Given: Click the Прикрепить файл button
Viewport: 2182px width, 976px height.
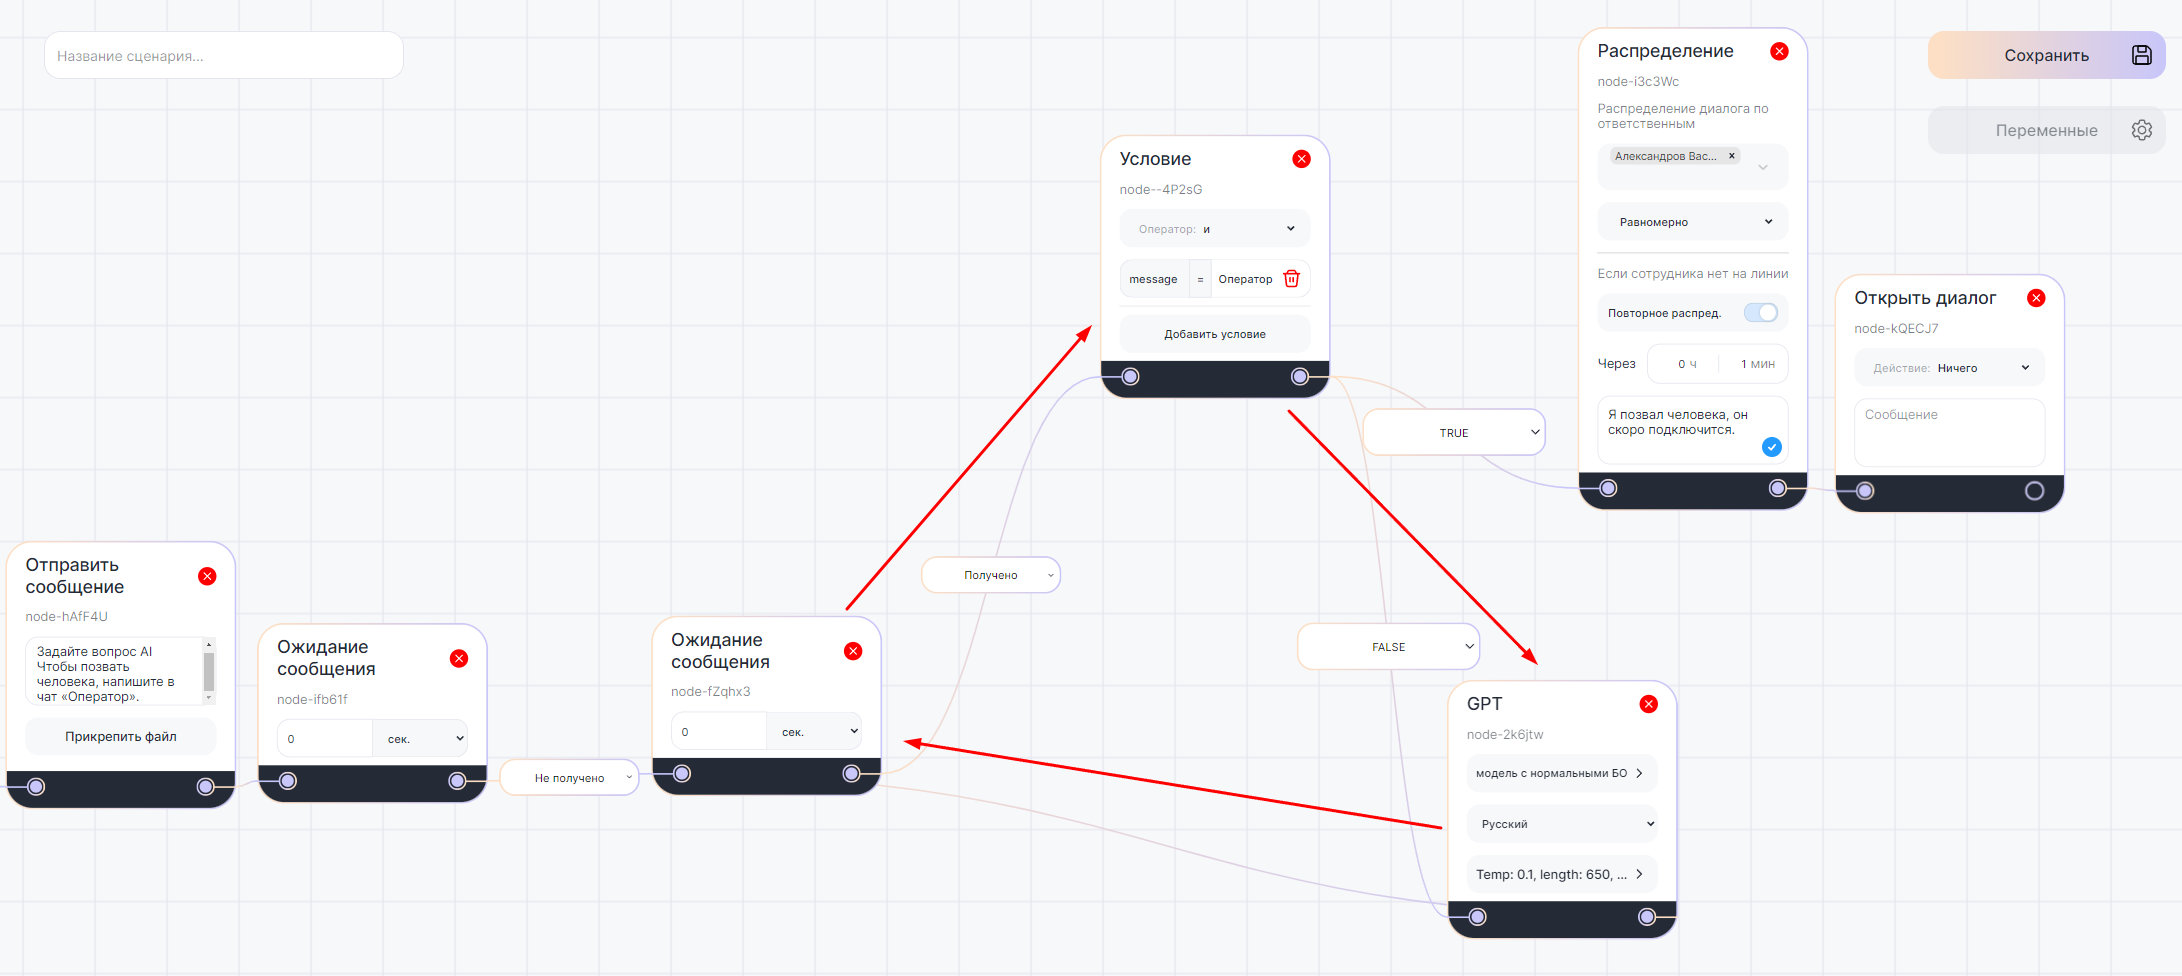Looking at the screenshot, I should click(120, 737).
